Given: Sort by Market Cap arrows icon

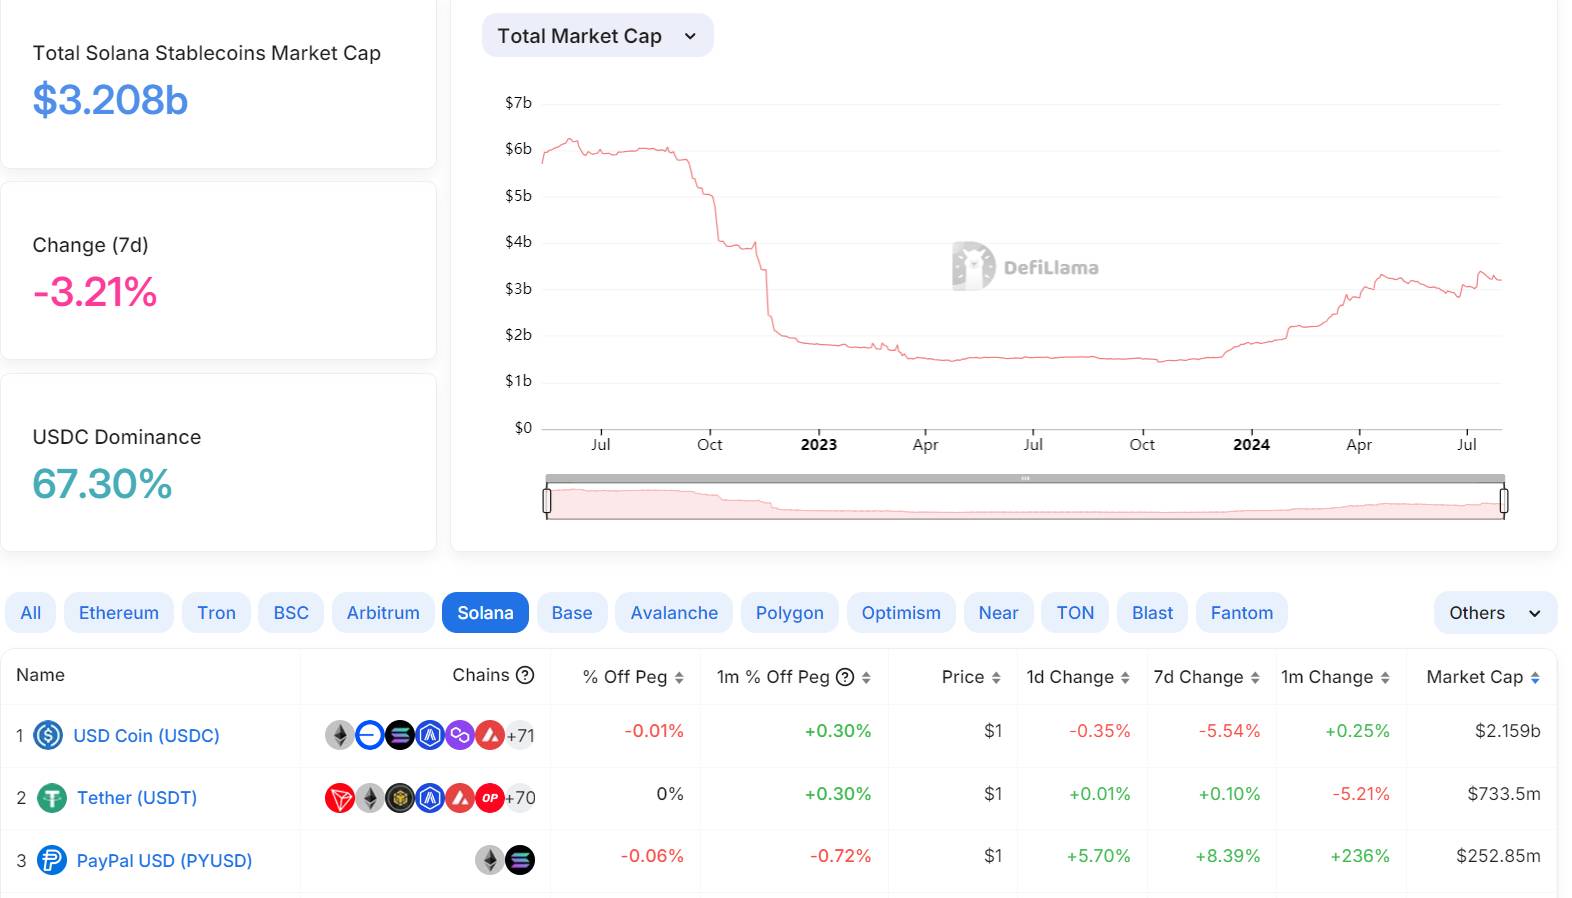Looking at the screenshot, I should tap(1535, 678).
